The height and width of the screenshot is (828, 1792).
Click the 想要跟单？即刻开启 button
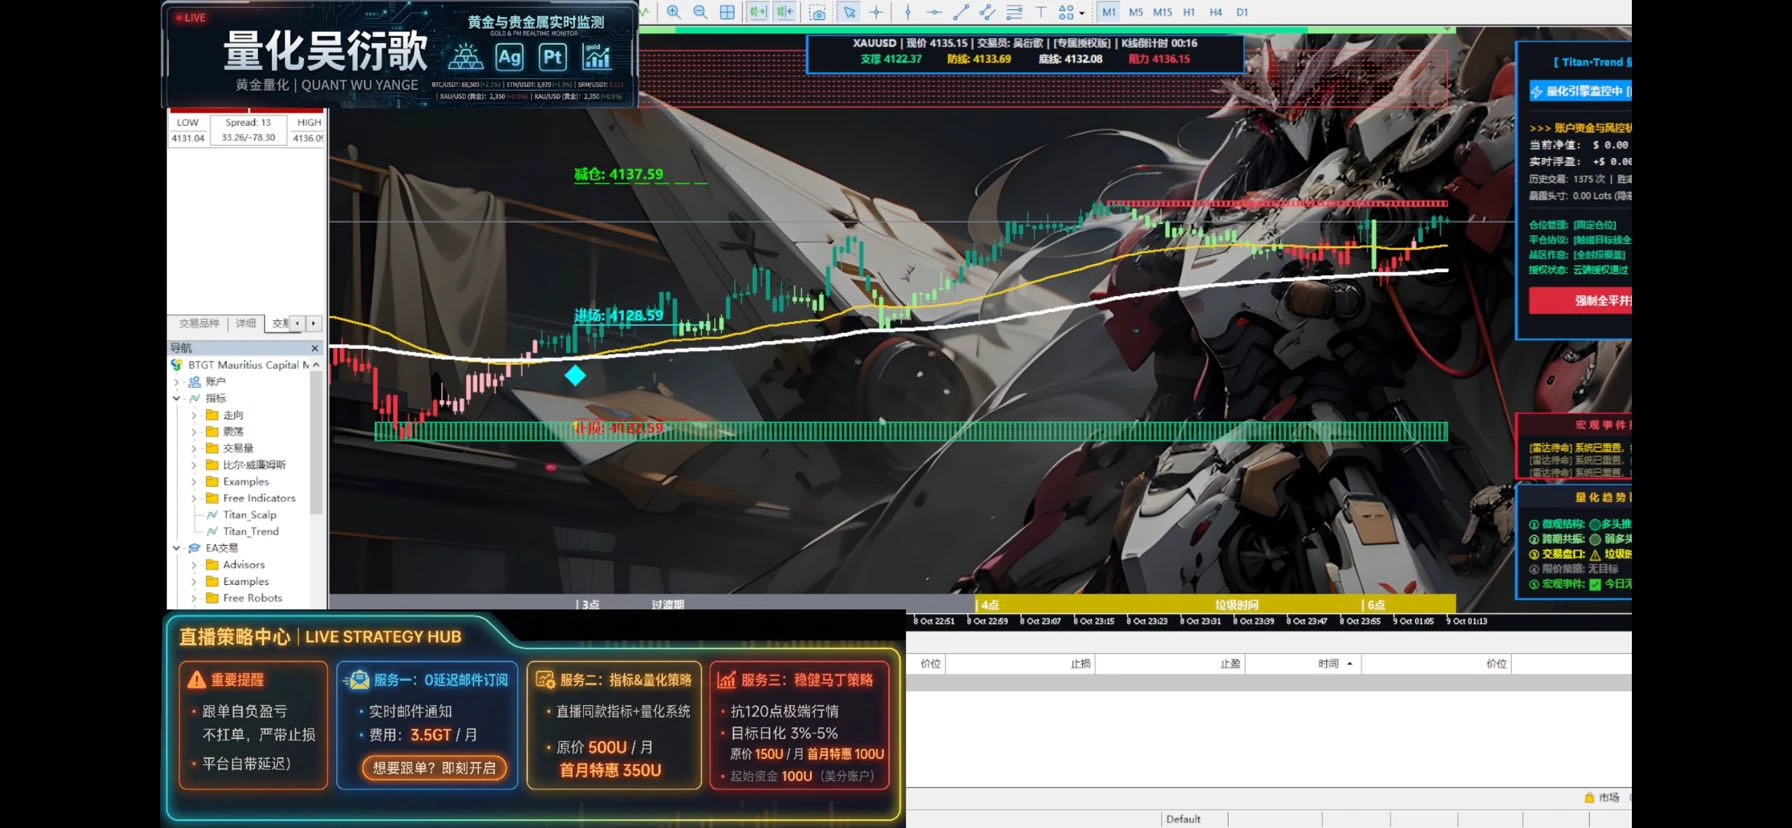tap(434, 768)
